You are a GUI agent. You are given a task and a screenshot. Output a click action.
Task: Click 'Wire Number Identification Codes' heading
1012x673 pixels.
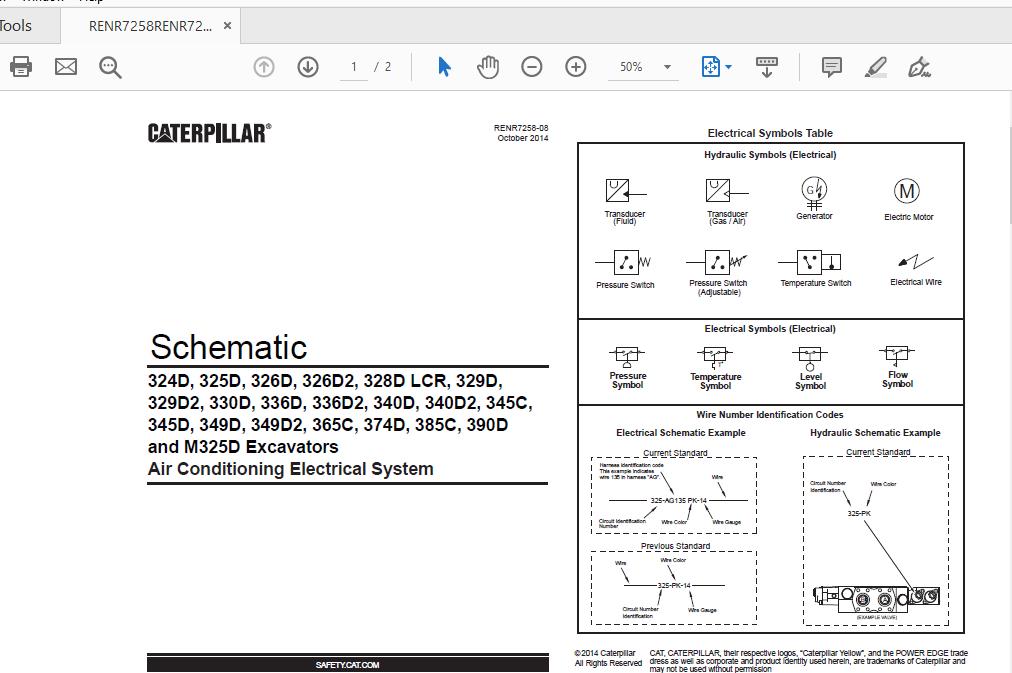[769, 415]
